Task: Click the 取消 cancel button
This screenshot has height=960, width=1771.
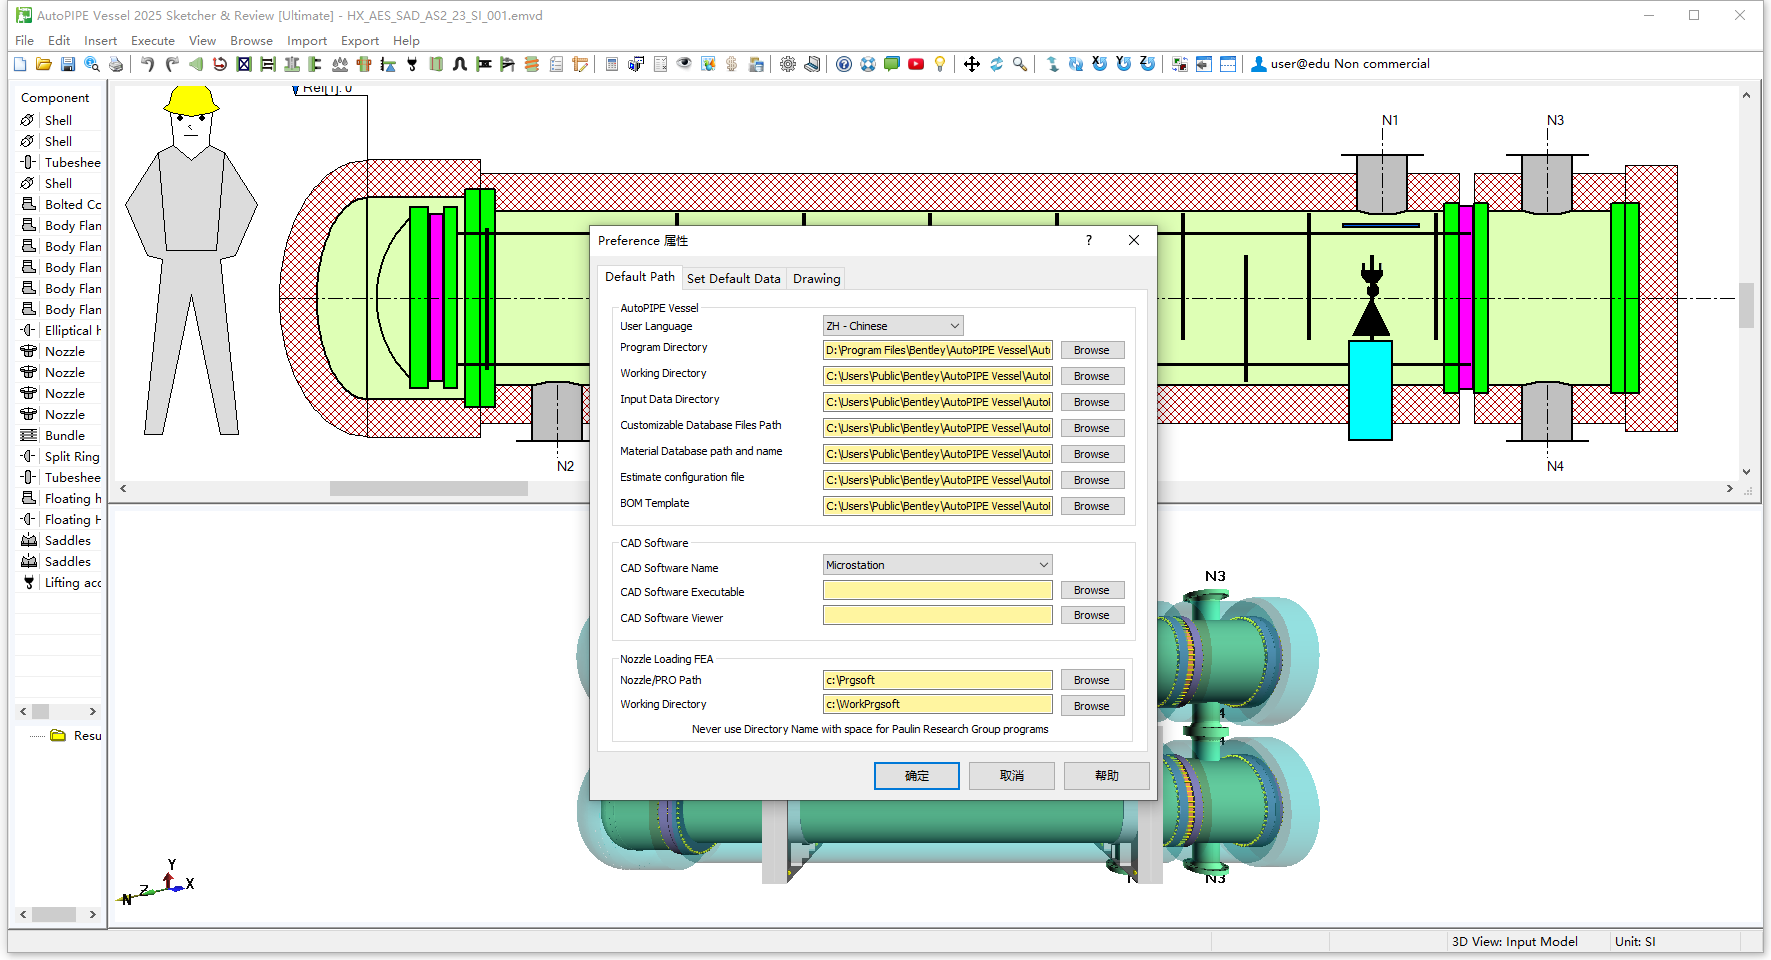Action: tap(1012, 776)
